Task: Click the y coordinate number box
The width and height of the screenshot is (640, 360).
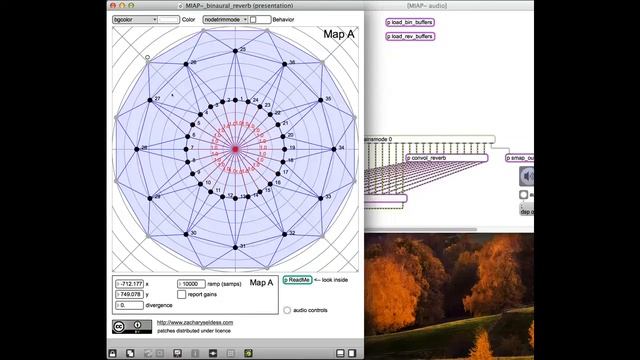Action: point(129,294)
